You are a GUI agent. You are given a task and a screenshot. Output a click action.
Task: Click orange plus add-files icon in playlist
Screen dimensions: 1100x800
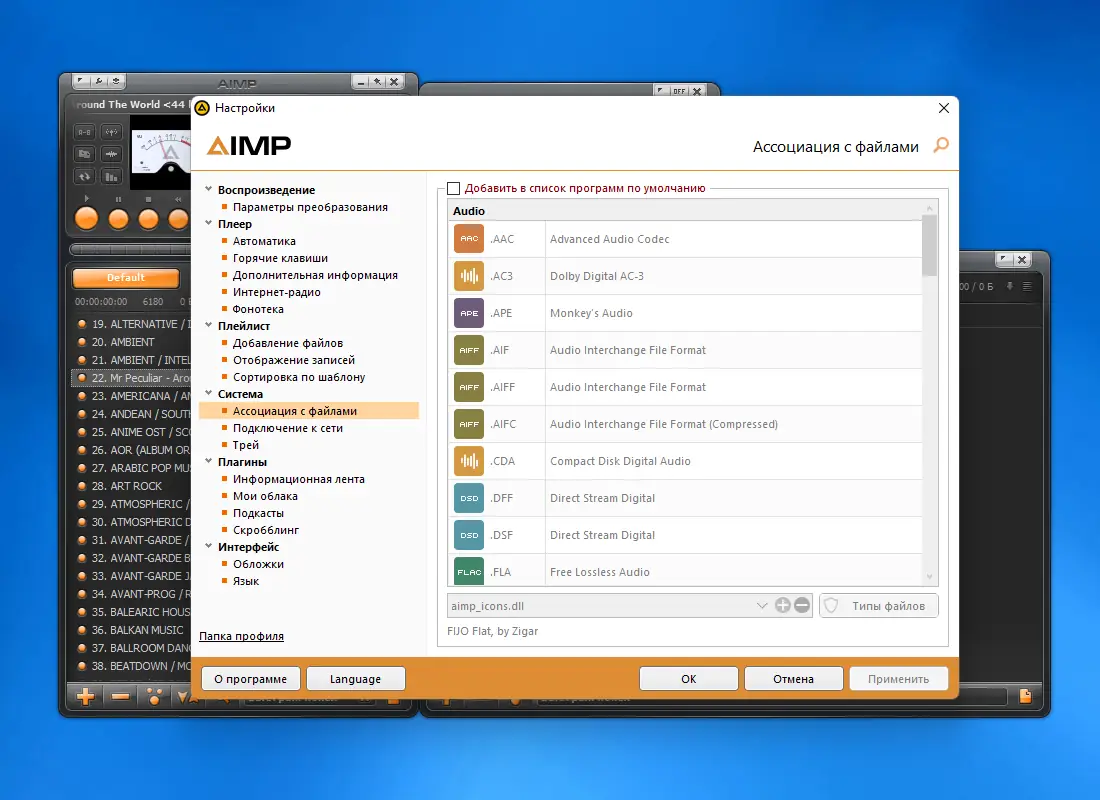[x=86, y=696]
